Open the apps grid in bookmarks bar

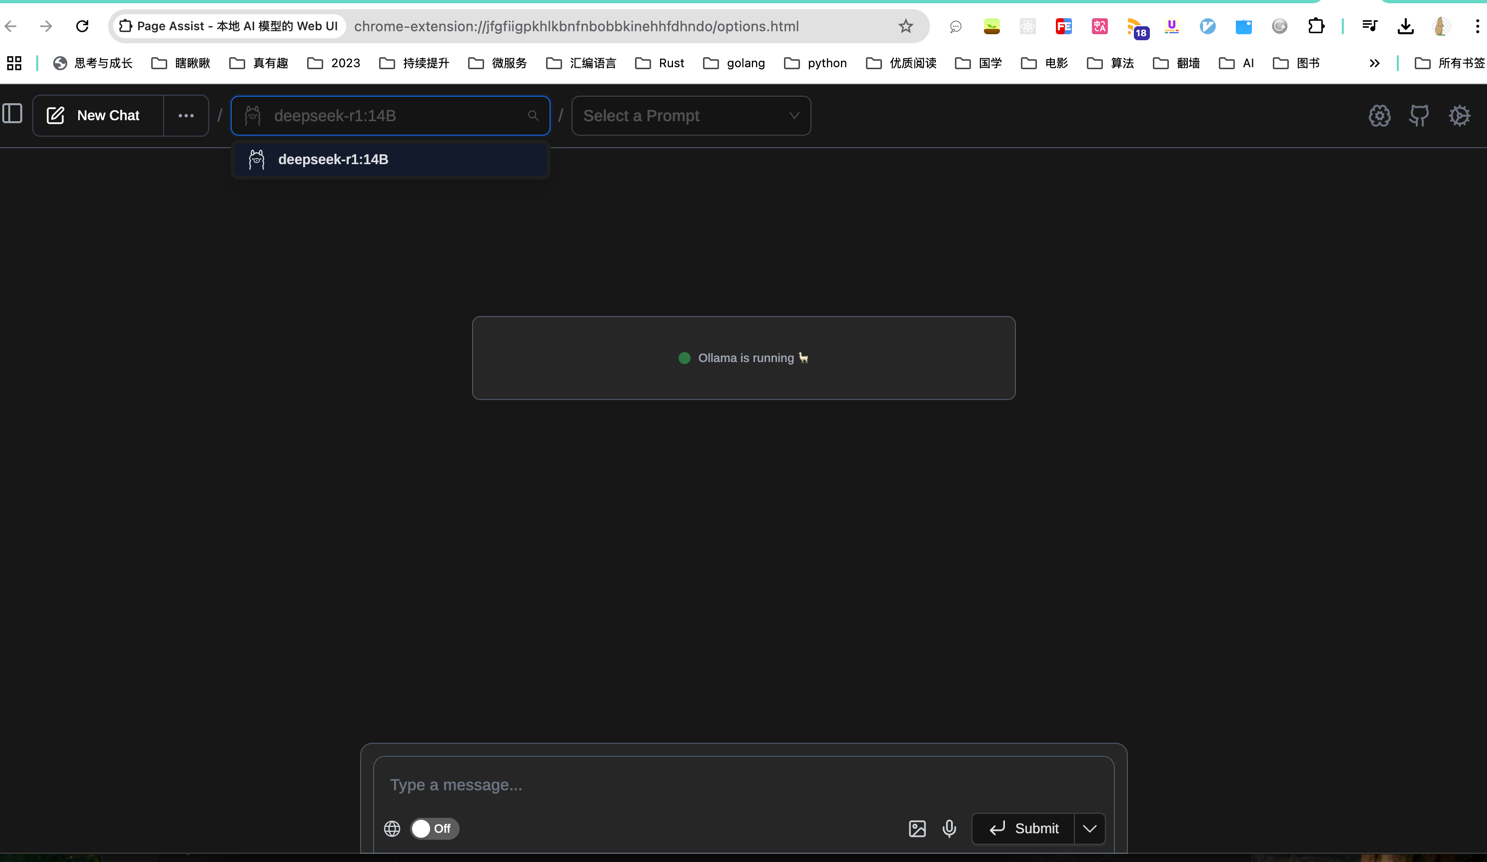coord(14,63)
